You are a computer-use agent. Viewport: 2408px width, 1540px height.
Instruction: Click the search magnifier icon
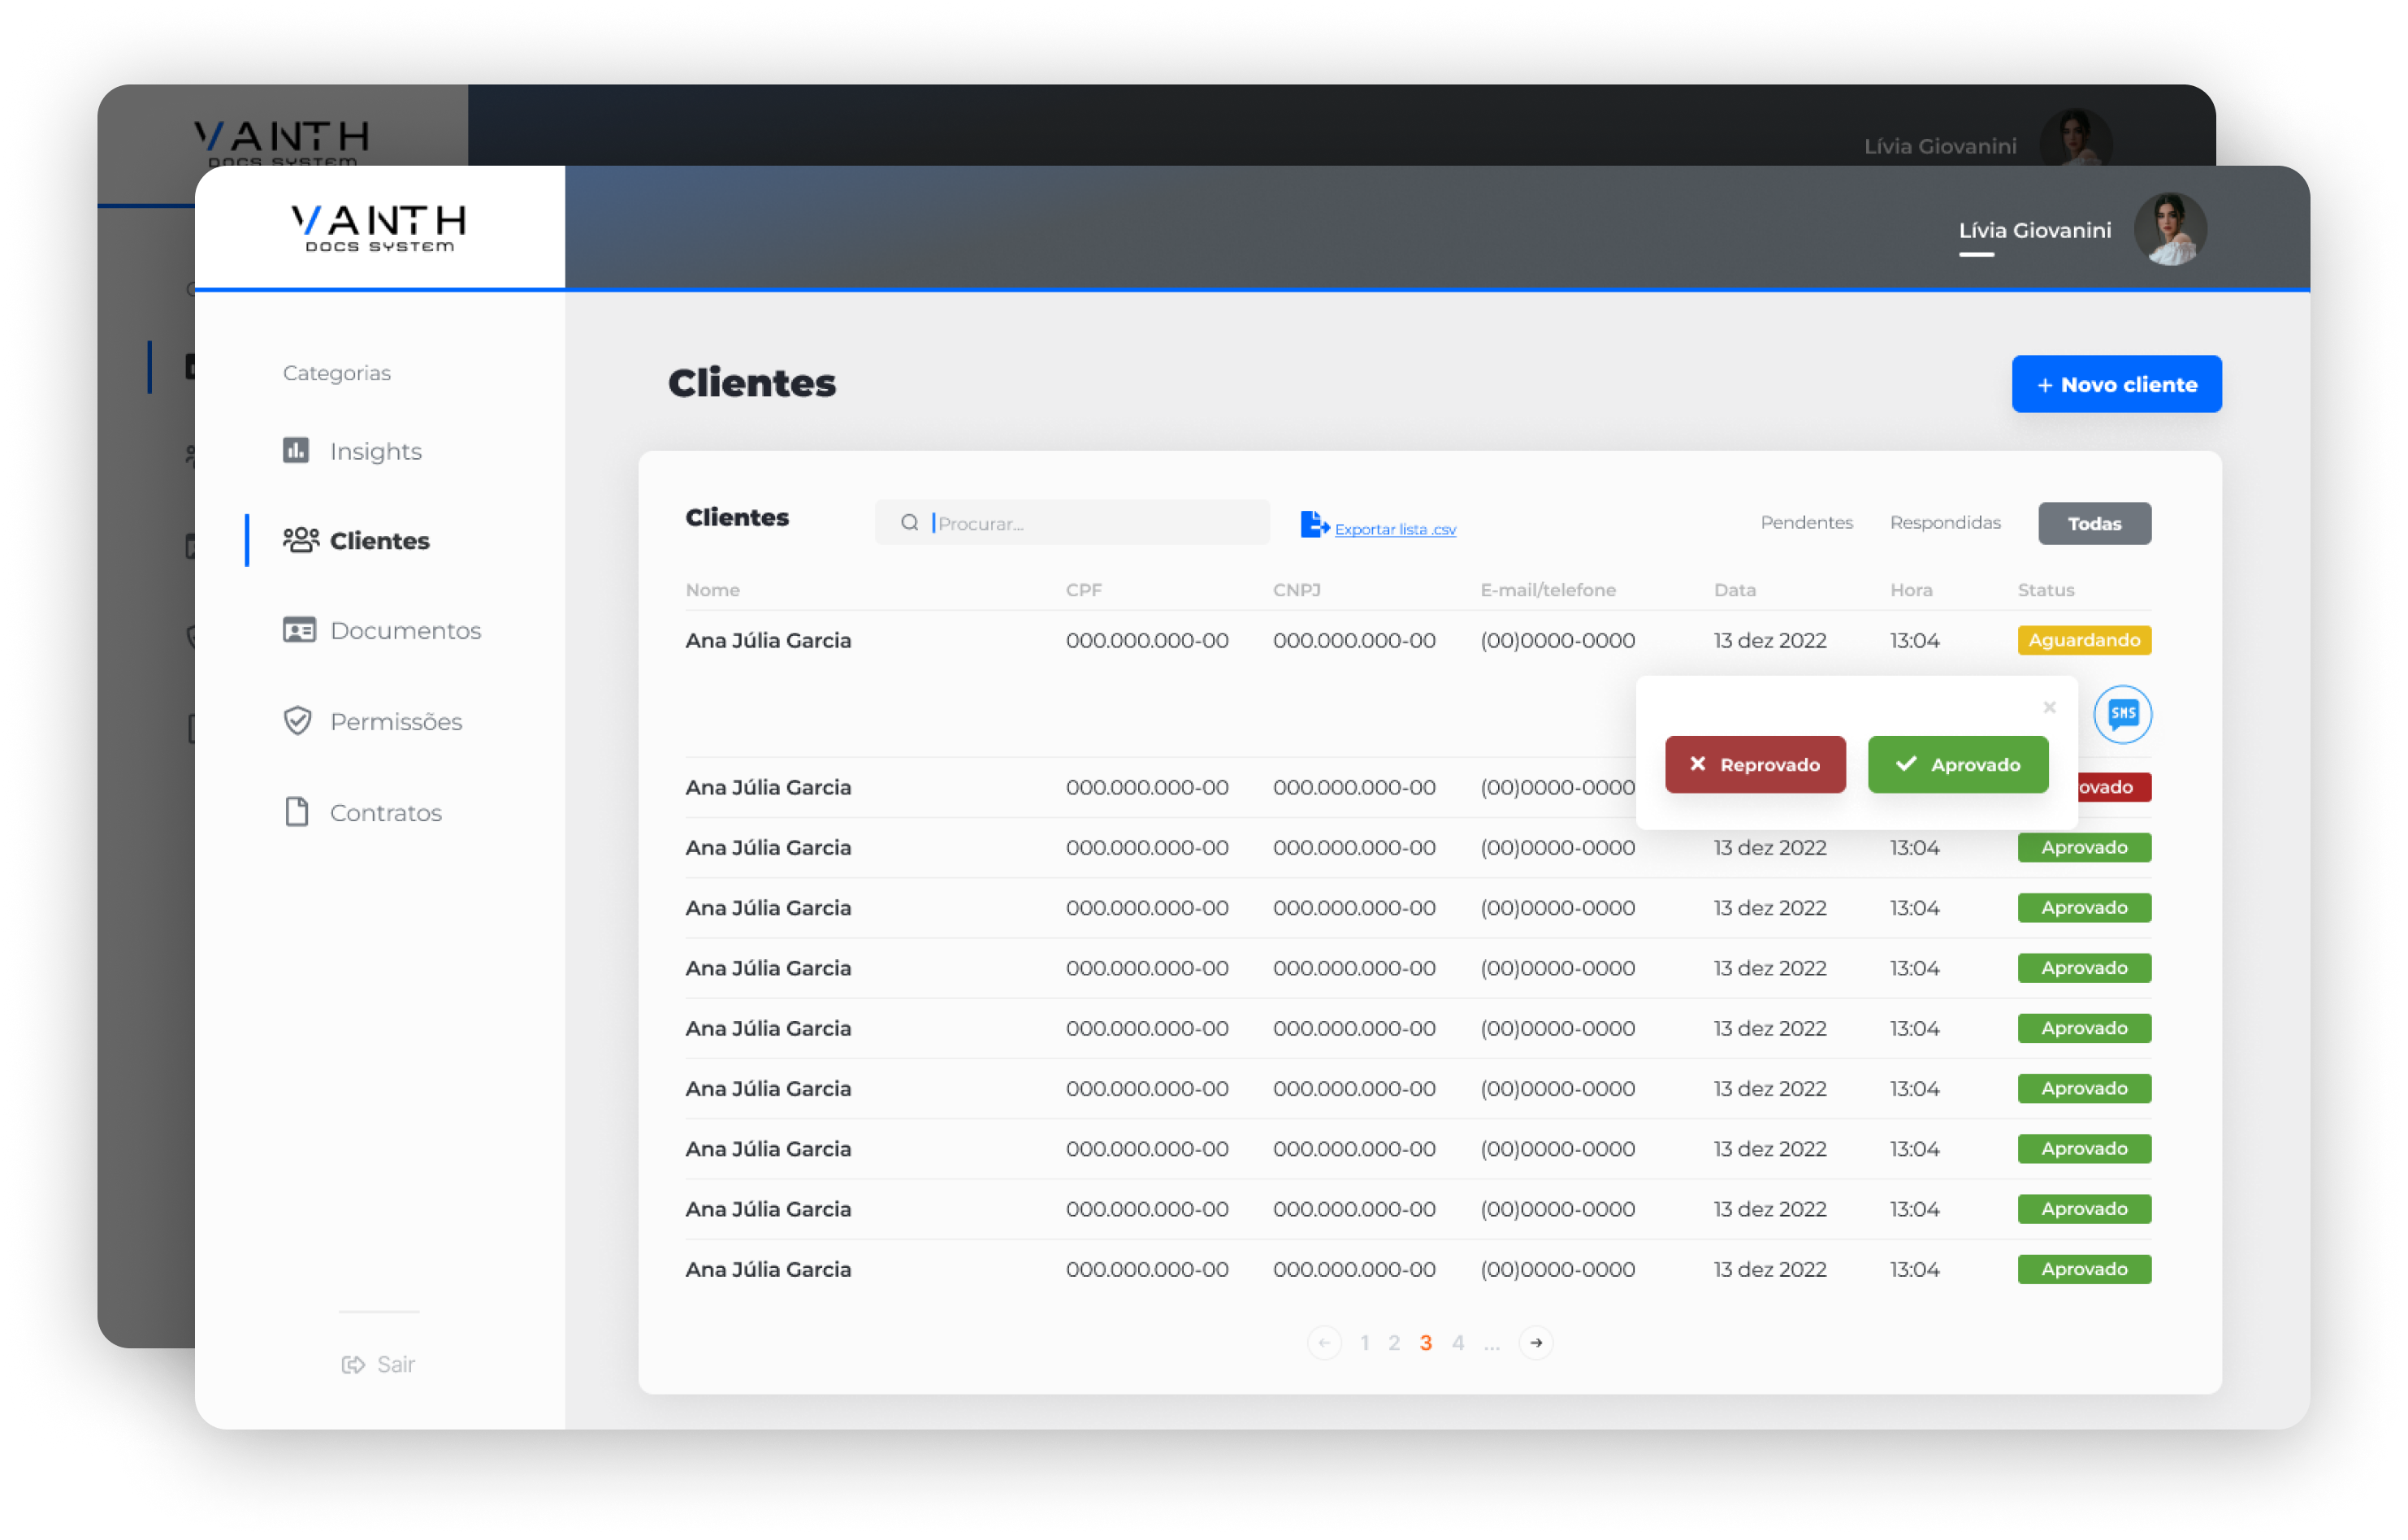point(909,523)
